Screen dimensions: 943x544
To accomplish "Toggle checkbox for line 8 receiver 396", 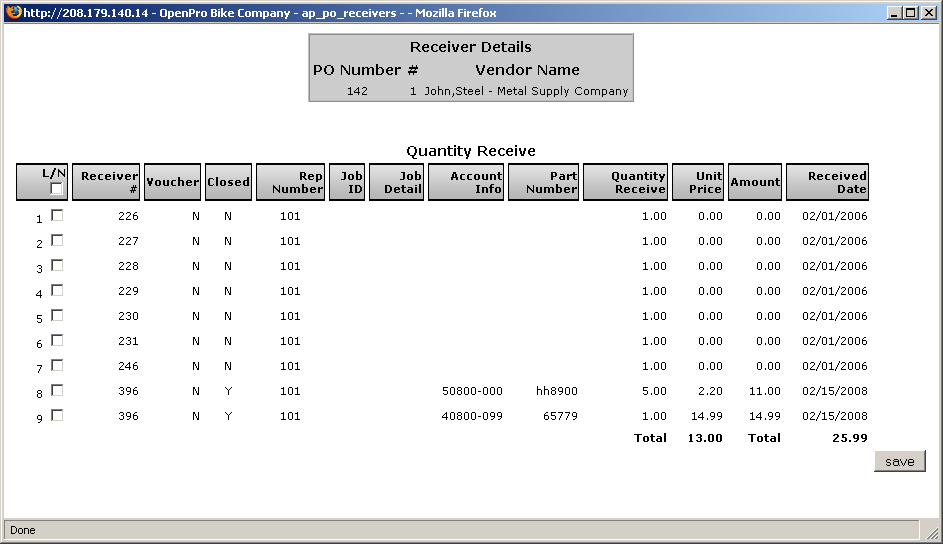I will 57,390.
